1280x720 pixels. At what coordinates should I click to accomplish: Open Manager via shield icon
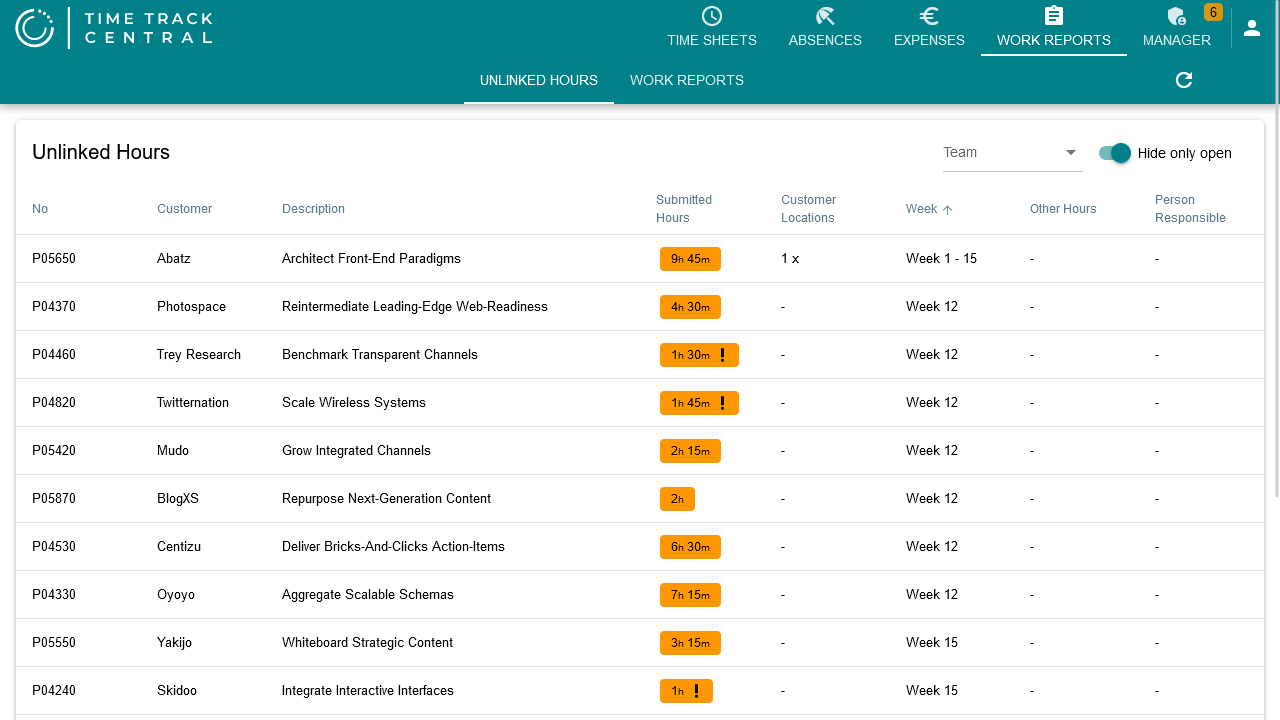1176,17
